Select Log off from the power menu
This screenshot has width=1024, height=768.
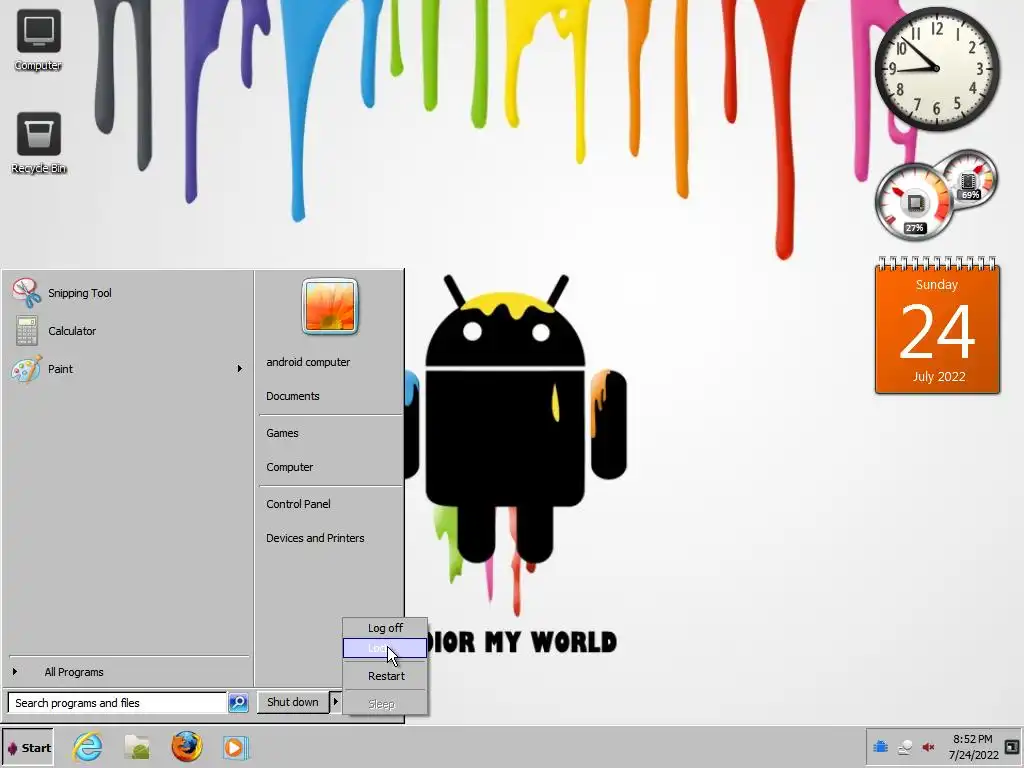point(385,628)
